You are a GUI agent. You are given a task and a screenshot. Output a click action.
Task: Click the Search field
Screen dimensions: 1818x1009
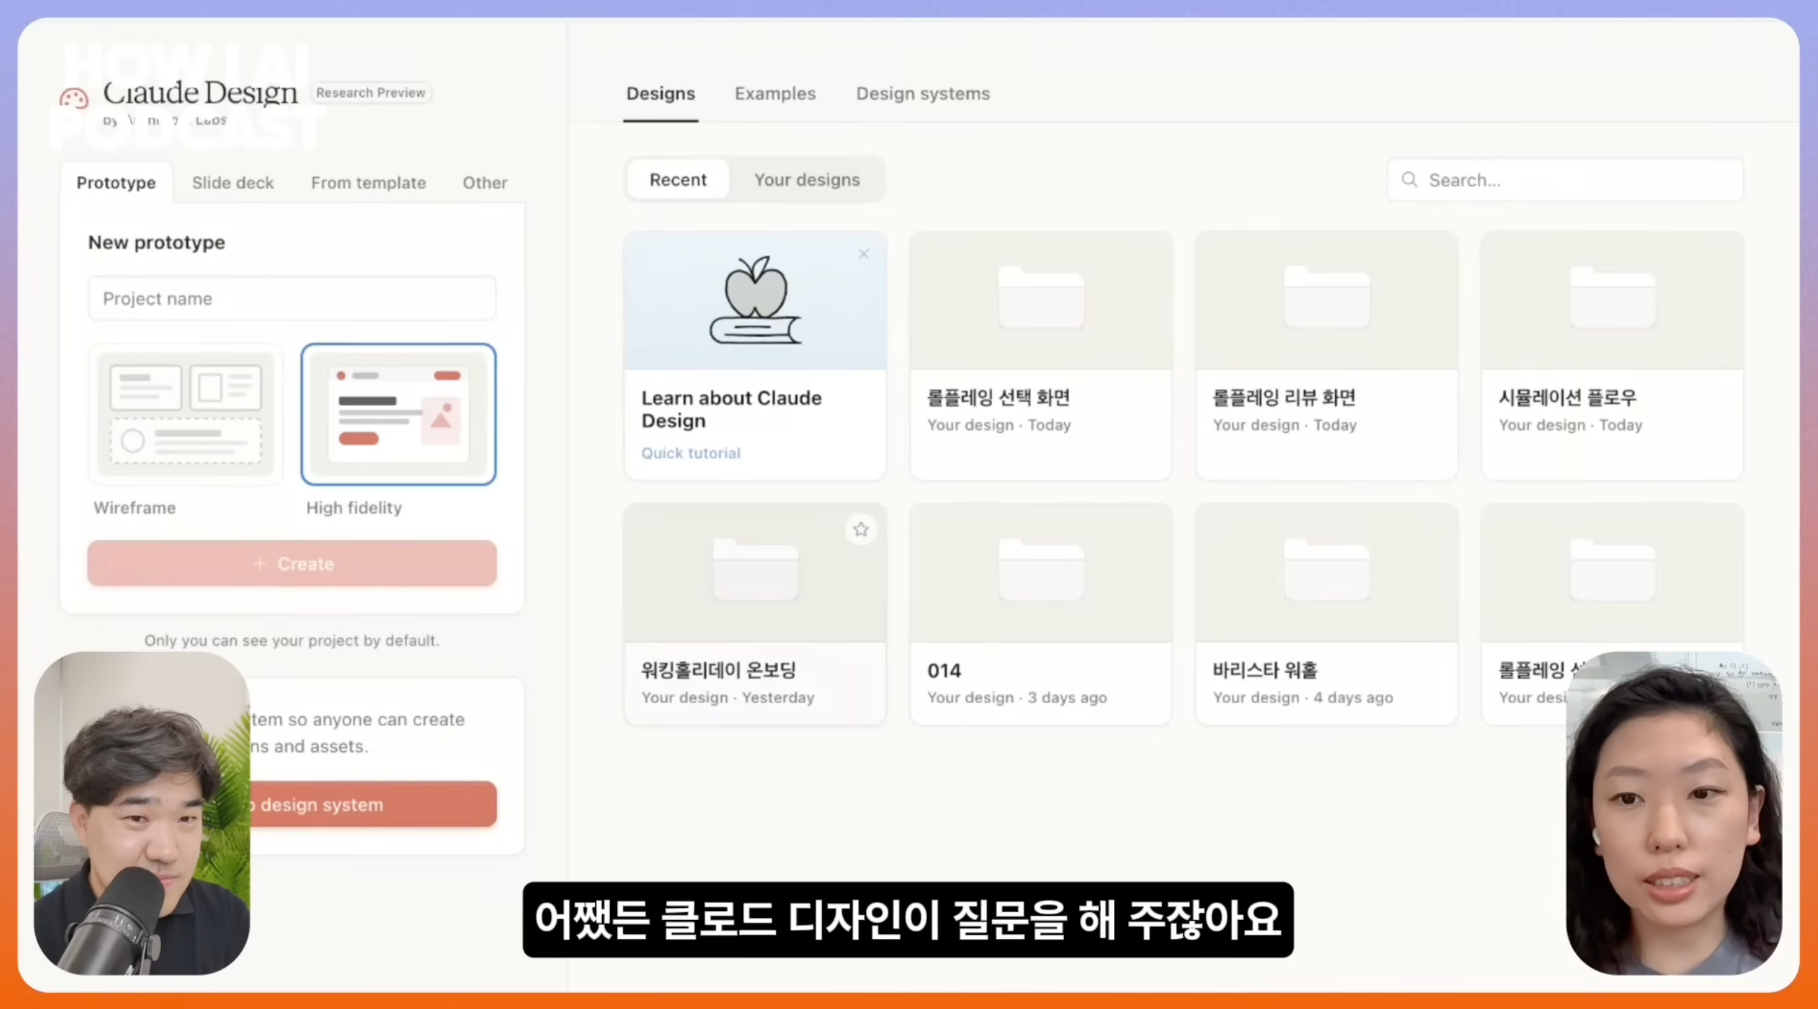point(1565,180)
